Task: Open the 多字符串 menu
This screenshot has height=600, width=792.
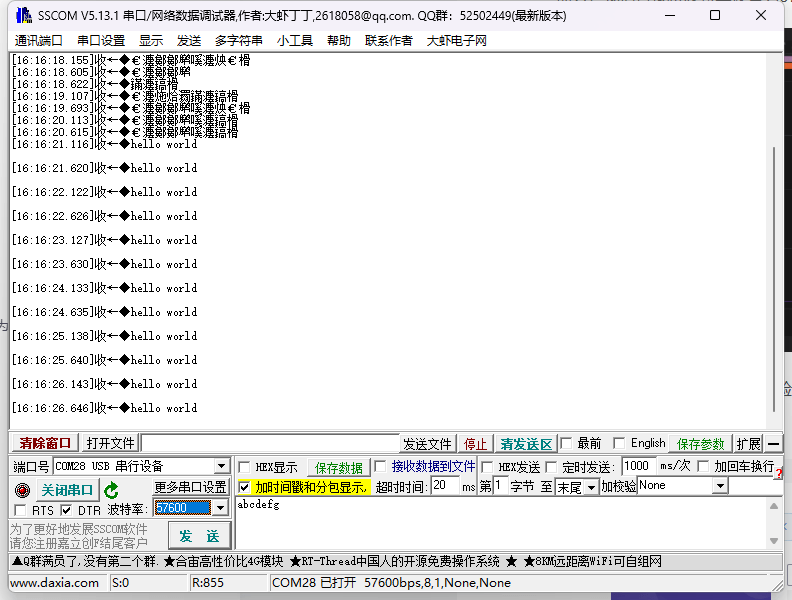Action: click(x=238, y=40)
